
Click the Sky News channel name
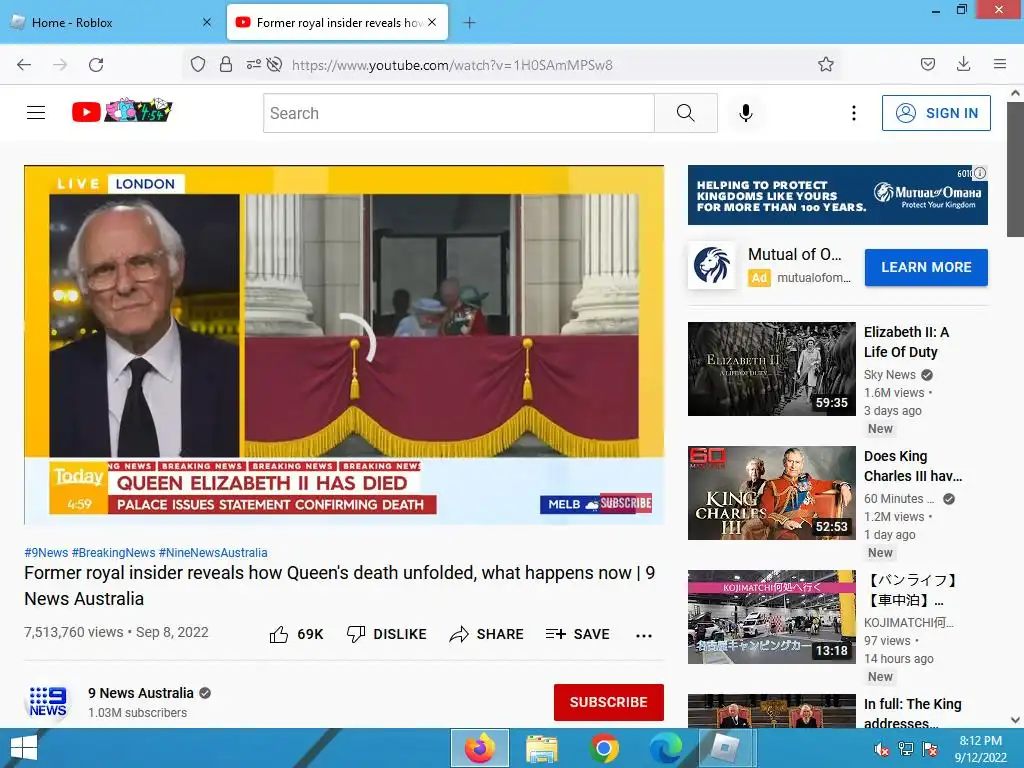(889, 374)
